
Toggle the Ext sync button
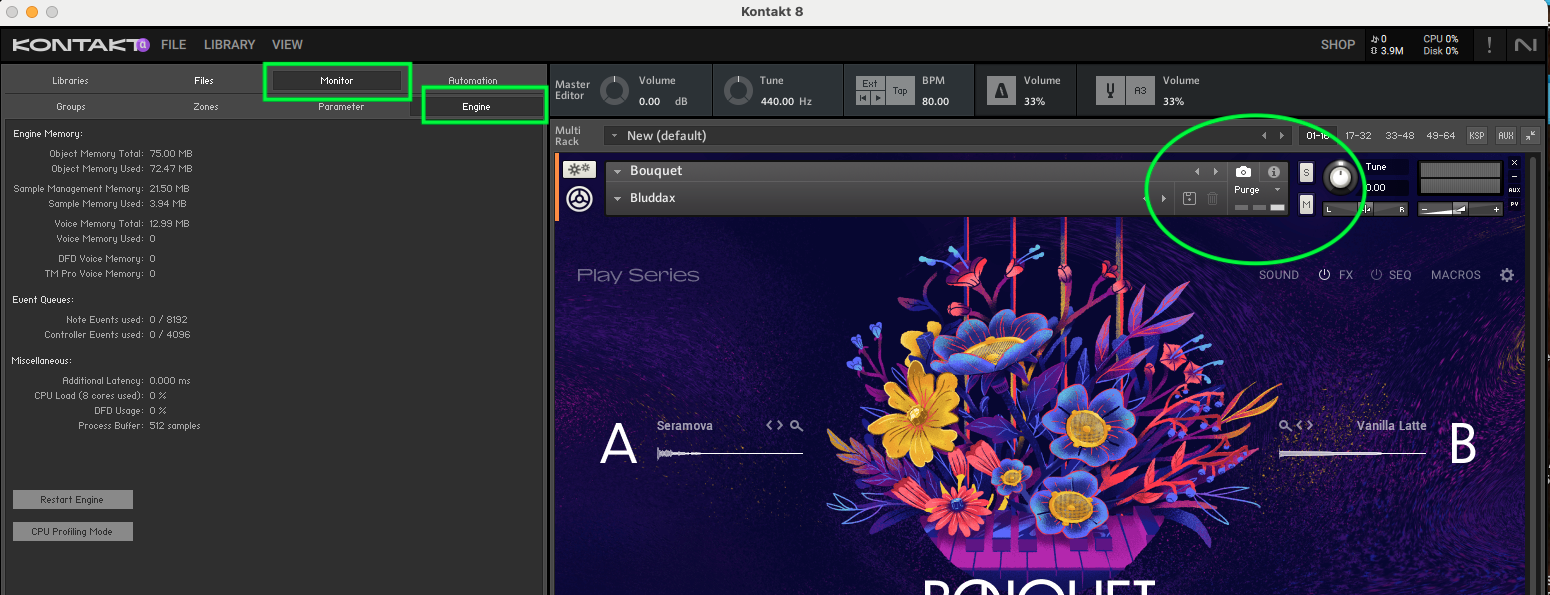pos(870,84)
